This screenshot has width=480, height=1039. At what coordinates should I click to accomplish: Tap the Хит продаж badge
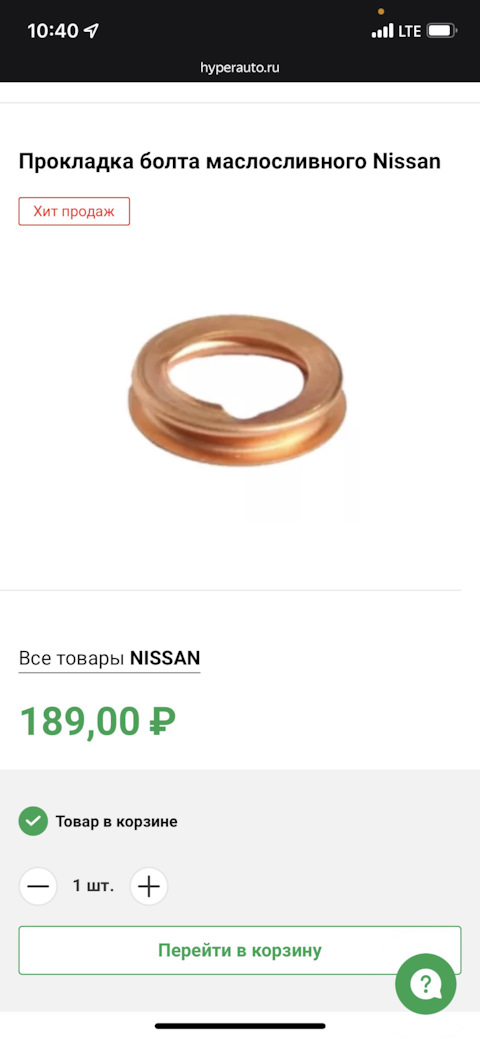[x=74, y=211]
